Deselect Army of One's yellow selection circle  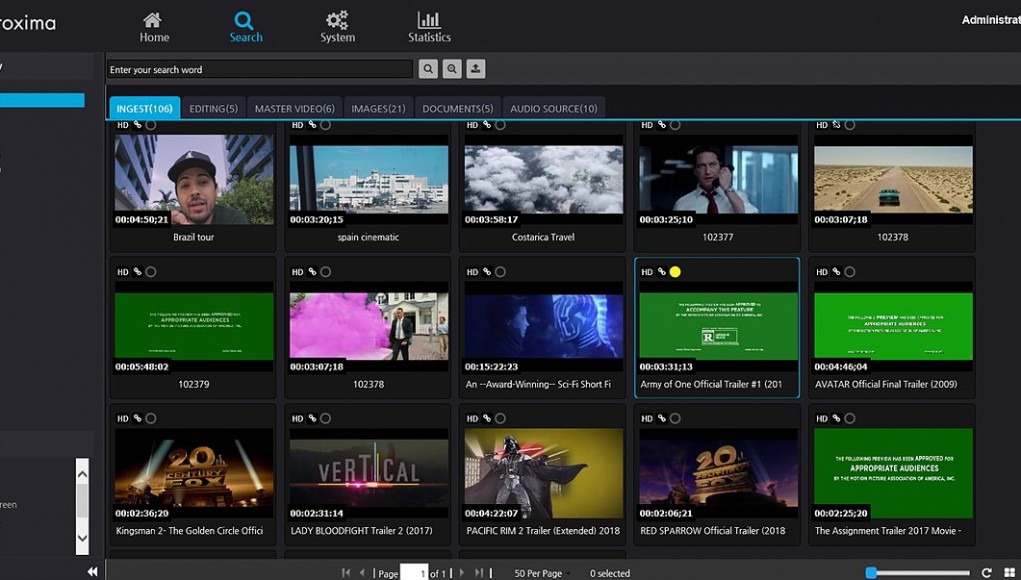(x=675, y=271)
